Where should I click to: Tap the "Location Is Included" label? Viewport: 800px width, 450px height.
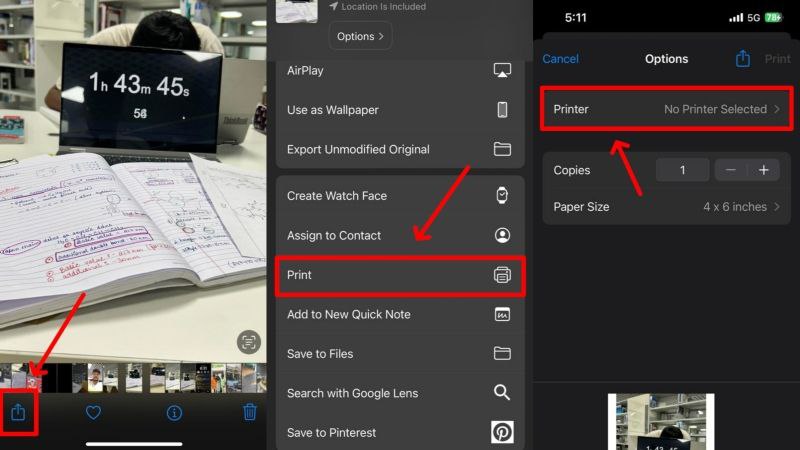(384, 7)
